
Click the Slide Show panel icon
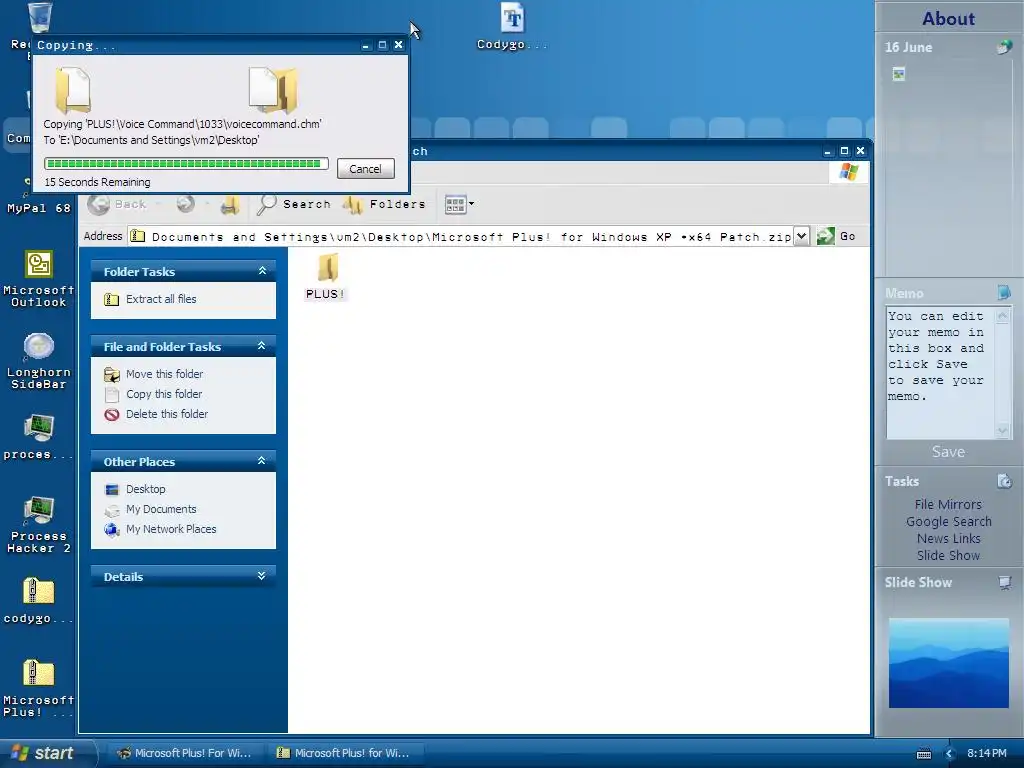[x=1004, y=583]
